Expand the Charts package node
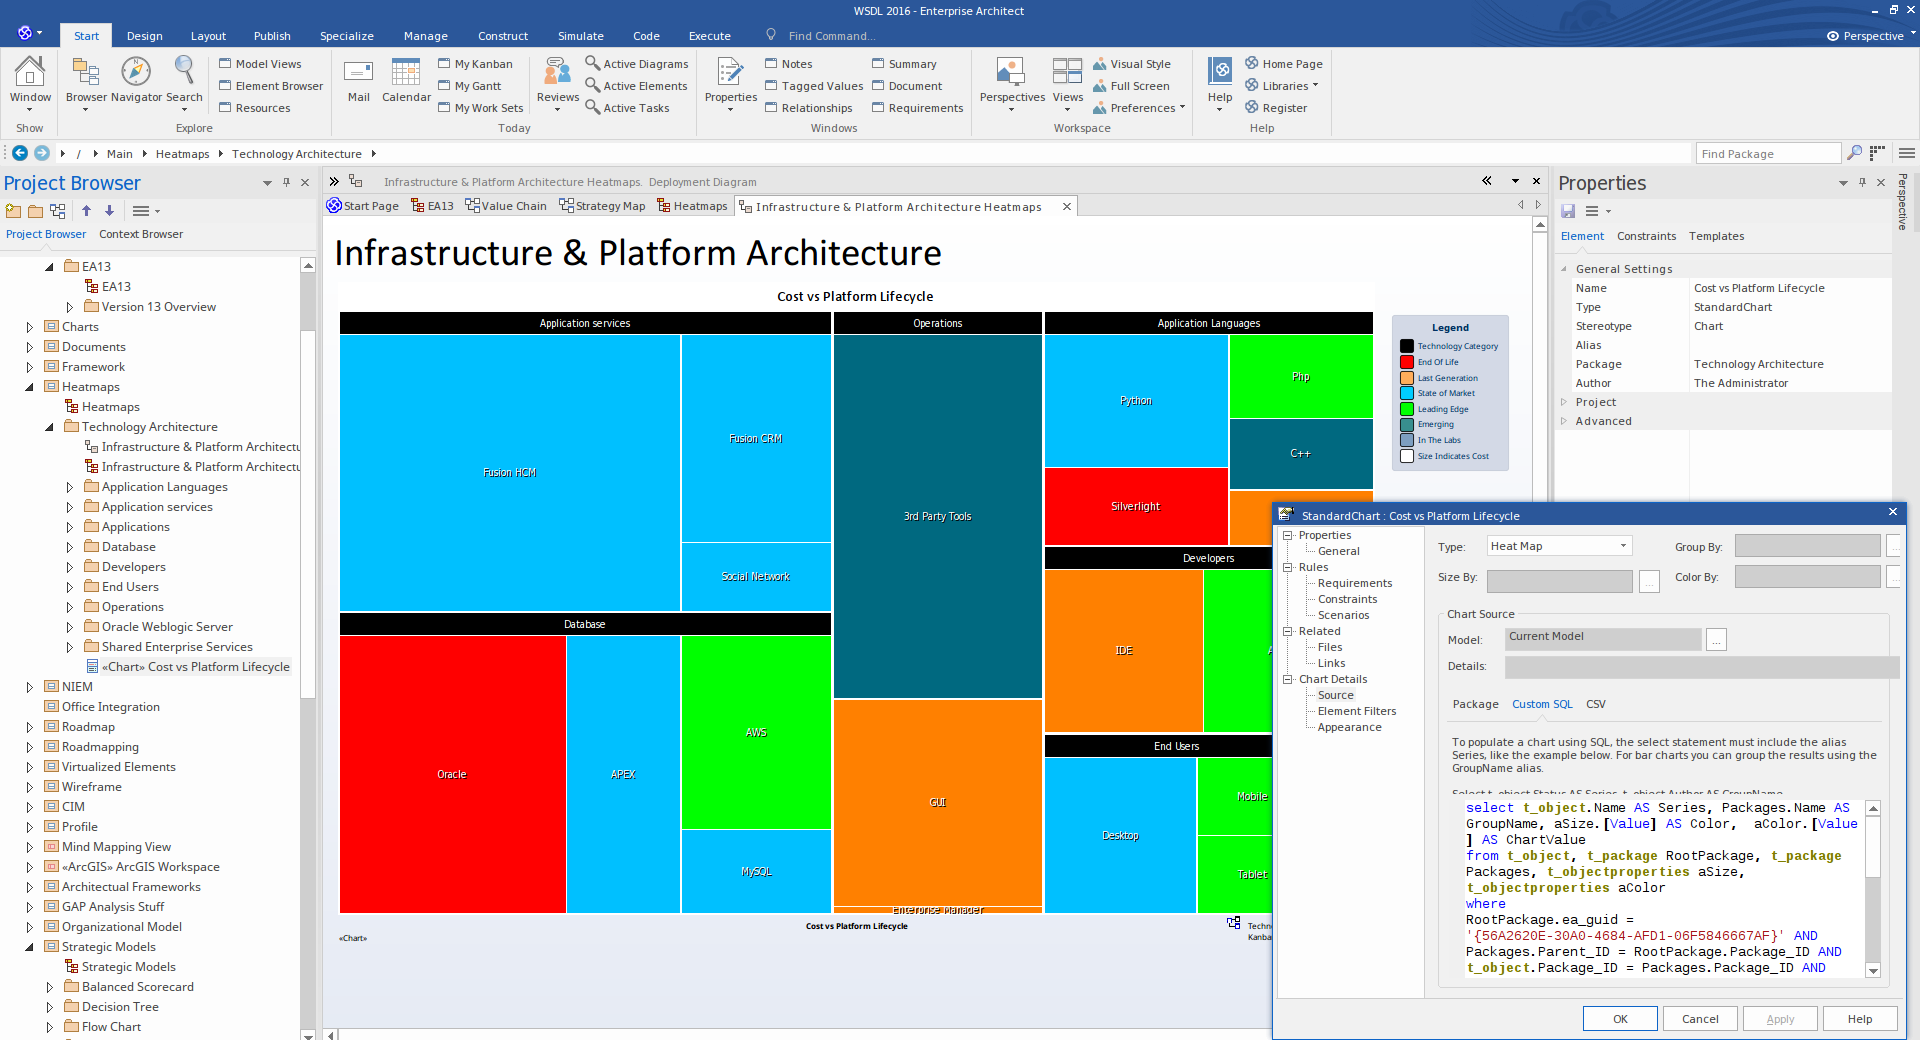Image resolution: width=1920 pixels, height=1040 pixels. tap(30, 327)
